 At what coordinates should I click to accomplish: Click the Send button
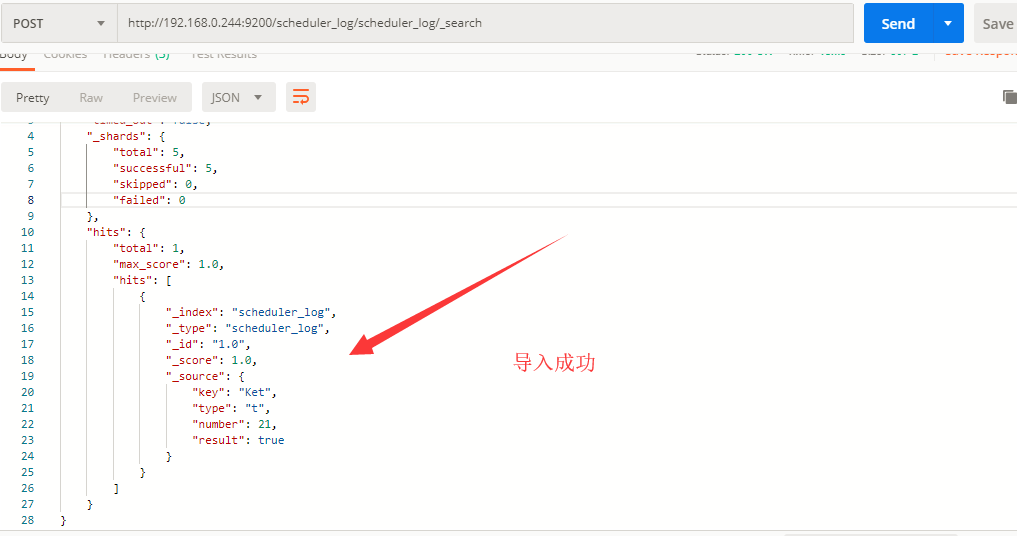898,23
